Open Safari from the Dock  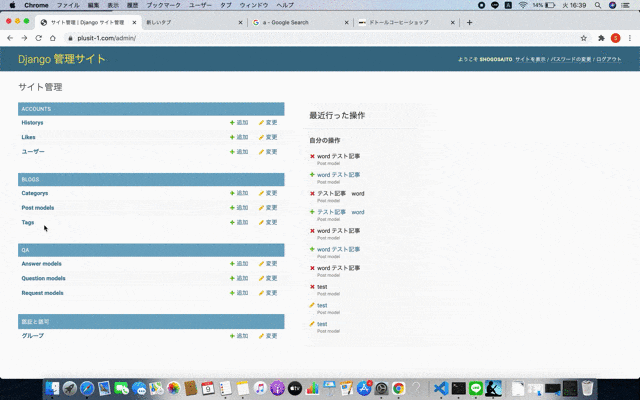87,388
